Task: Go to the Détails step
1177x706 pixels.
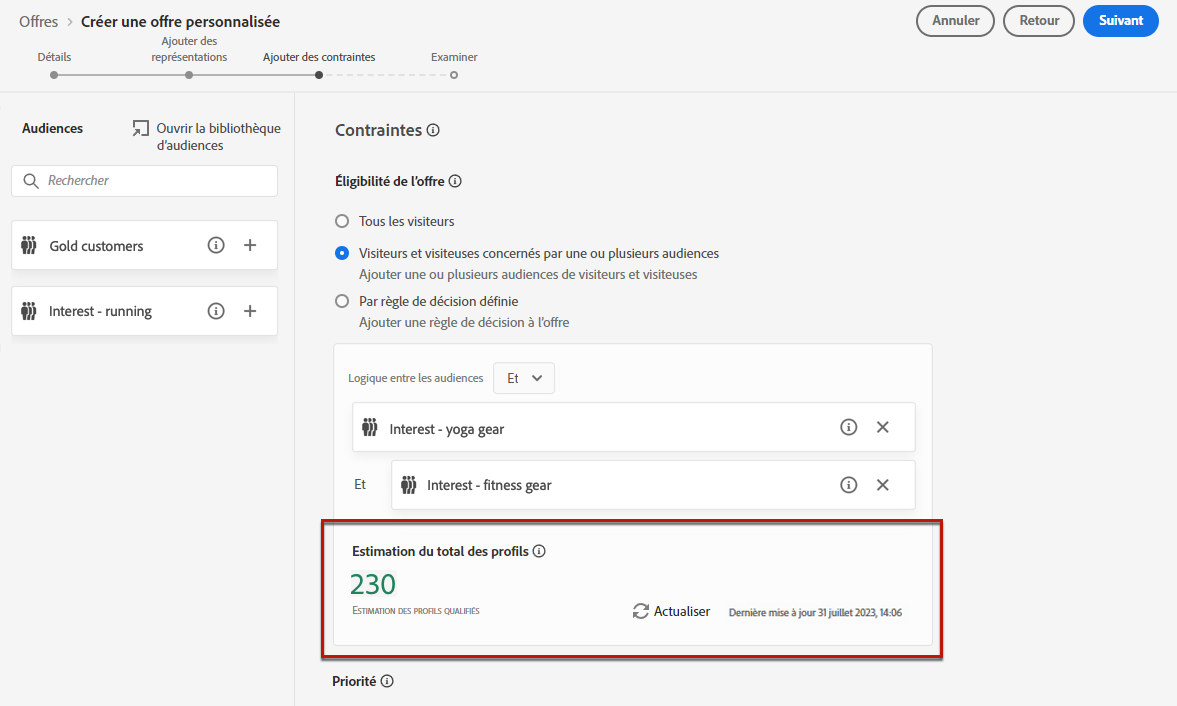Action: 54,74
